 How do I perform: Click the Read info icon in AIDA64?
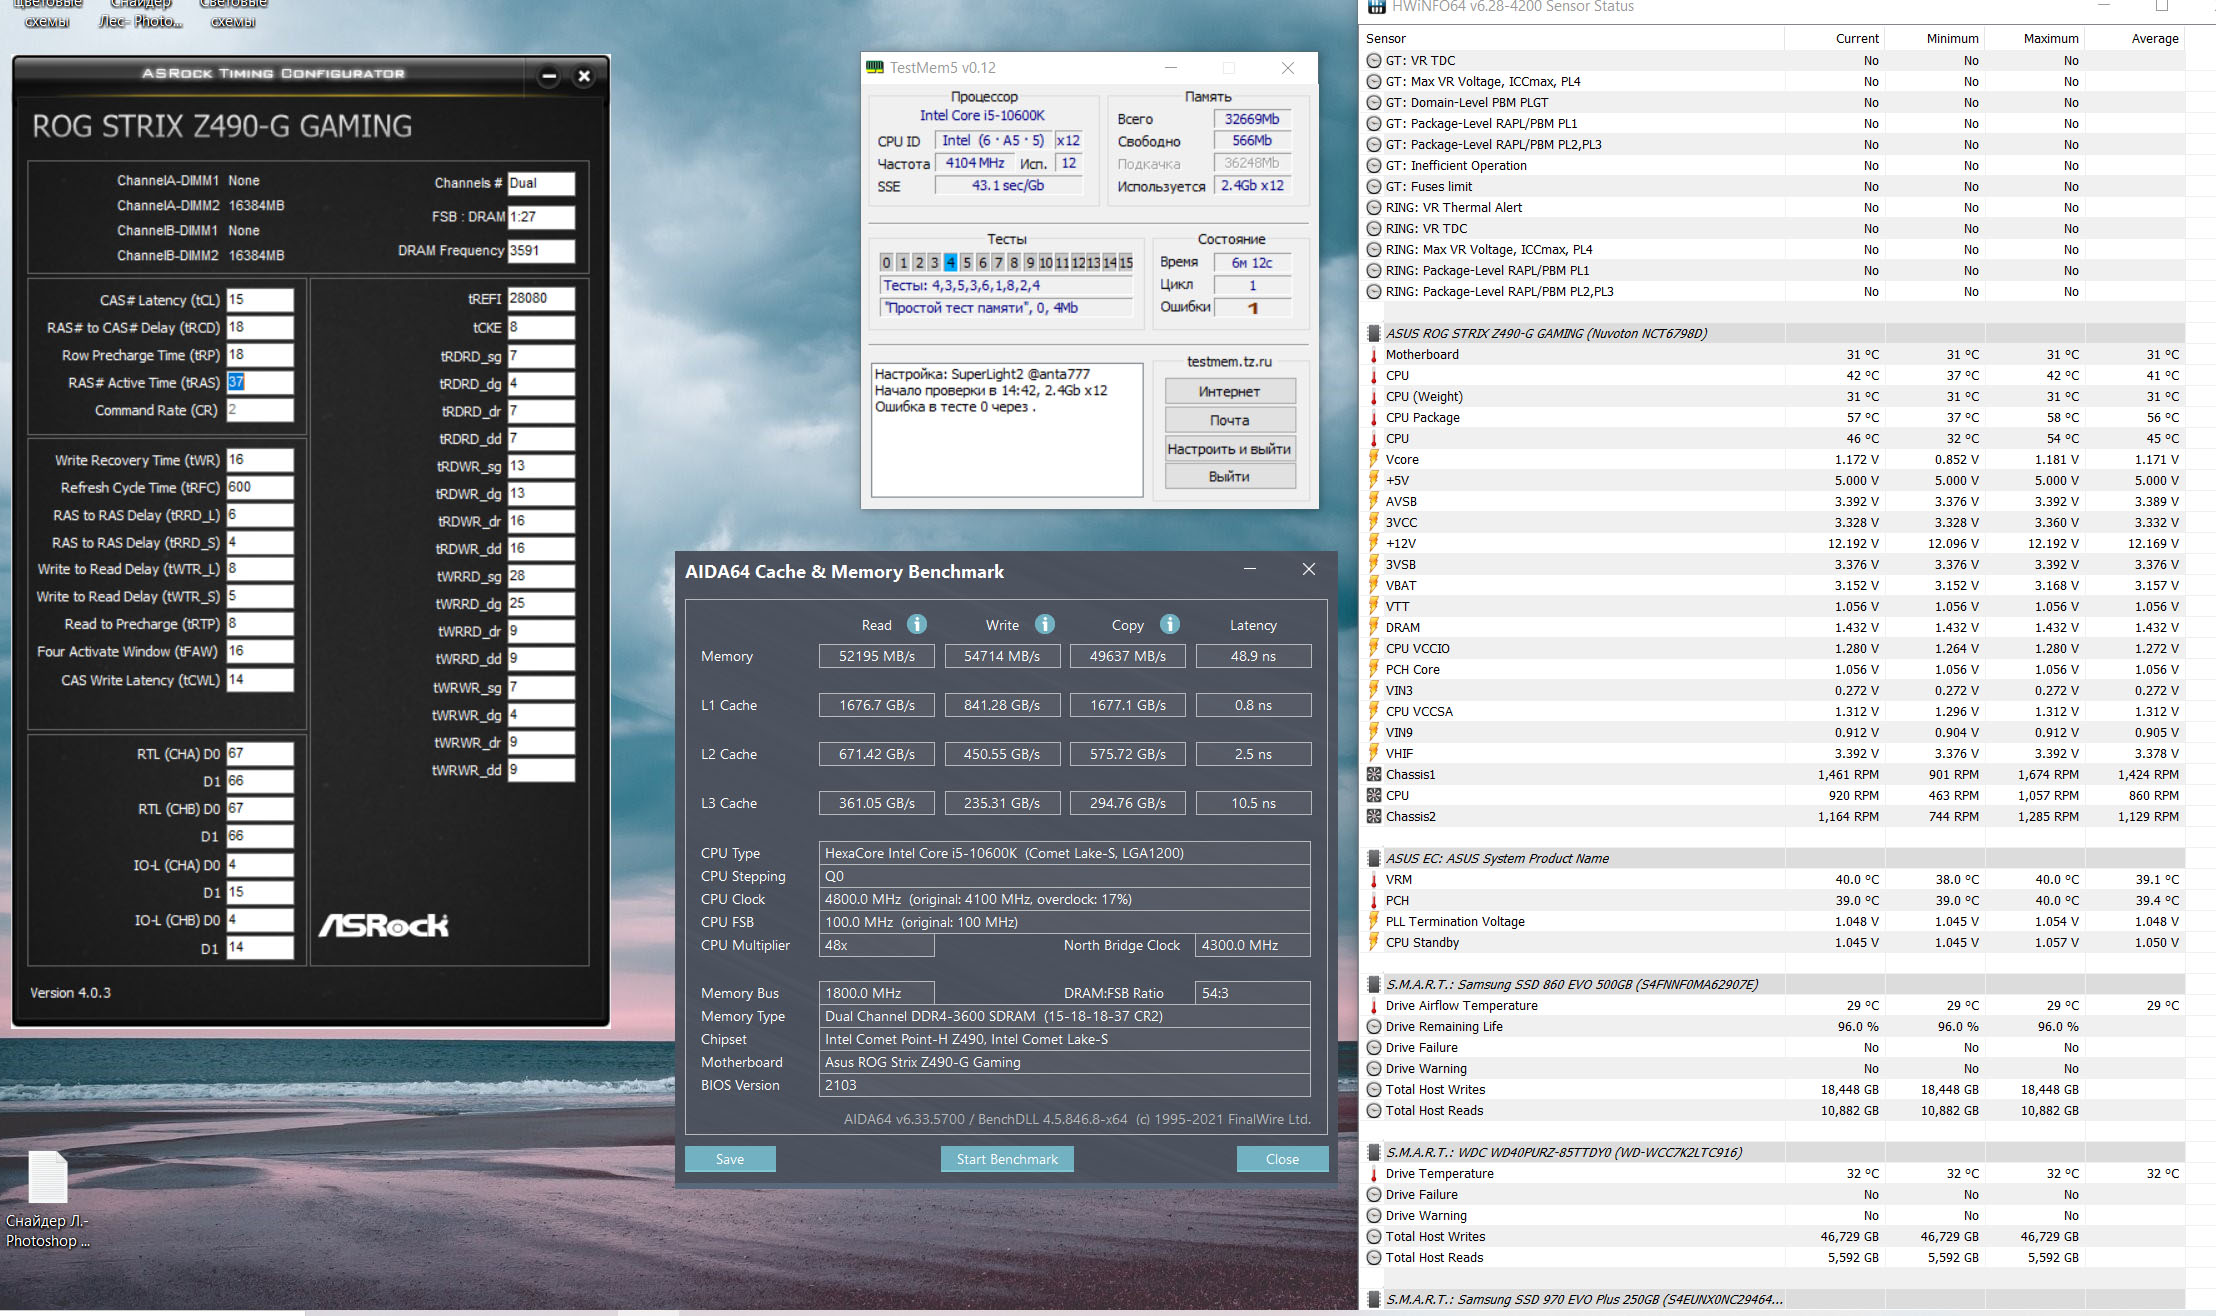pyautogui.click(x=916, y=624)
